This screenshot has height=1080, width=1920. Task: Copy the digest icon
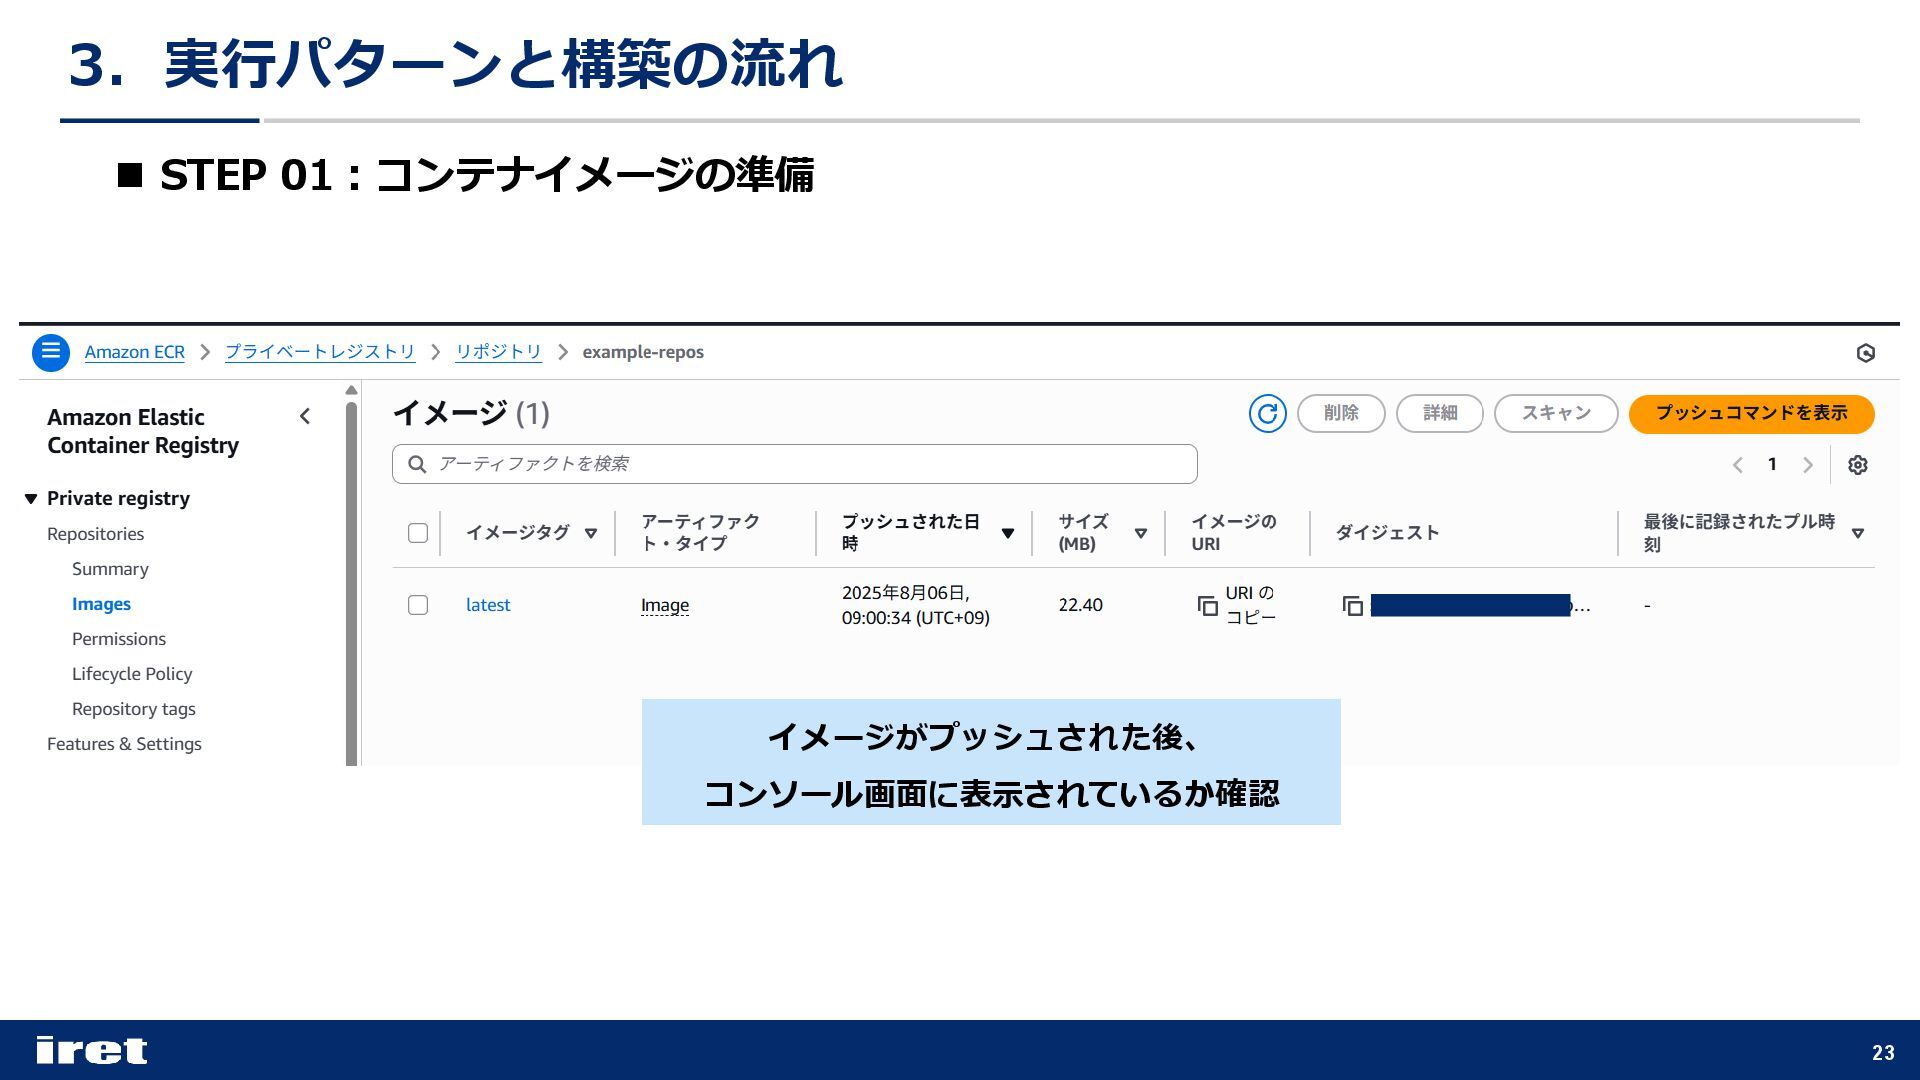pos(1353,606)
